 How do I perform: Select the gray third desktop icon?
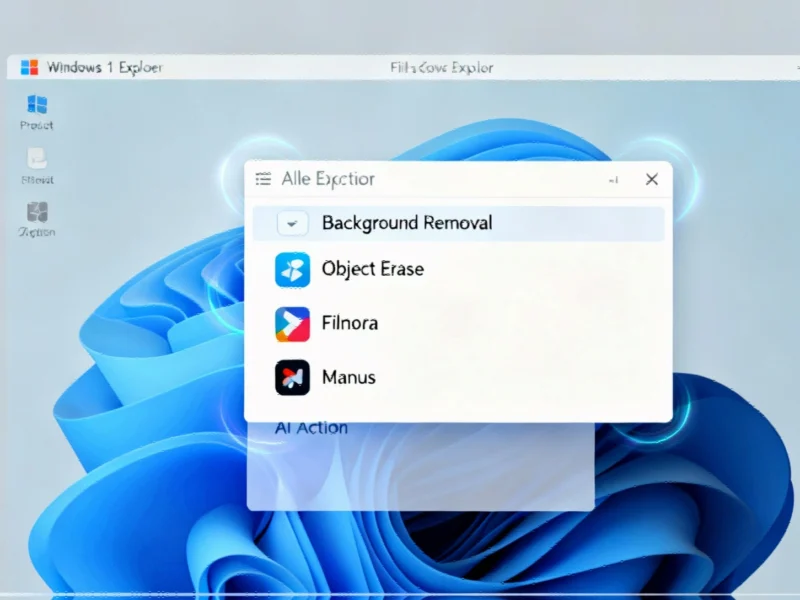click(37, 212)
